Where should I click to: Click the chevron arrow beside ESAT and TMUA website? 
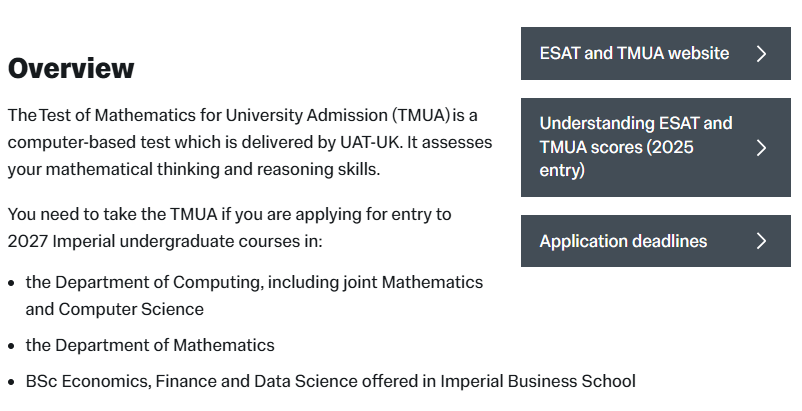coord(762,54)
